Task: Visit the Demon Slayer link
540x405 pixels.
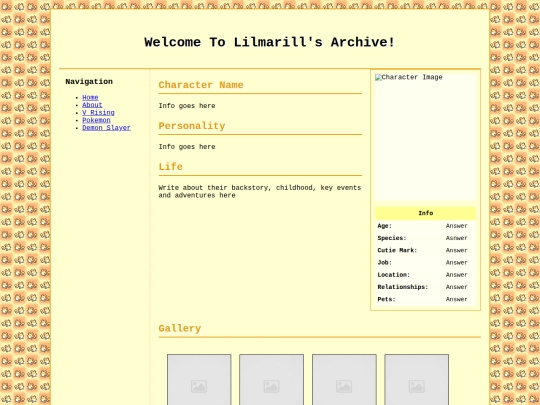Action: (x=106, y=128)
